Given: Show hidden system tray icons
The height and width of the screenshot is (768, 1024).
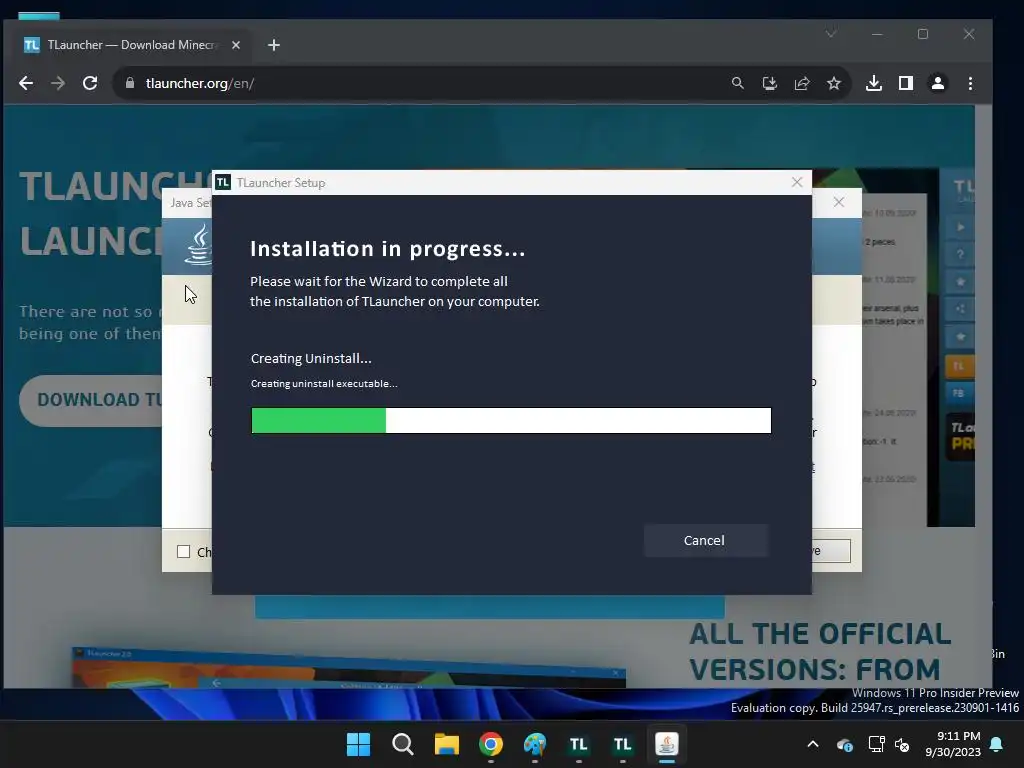Looking at the screenshot, I should point(813,744).
